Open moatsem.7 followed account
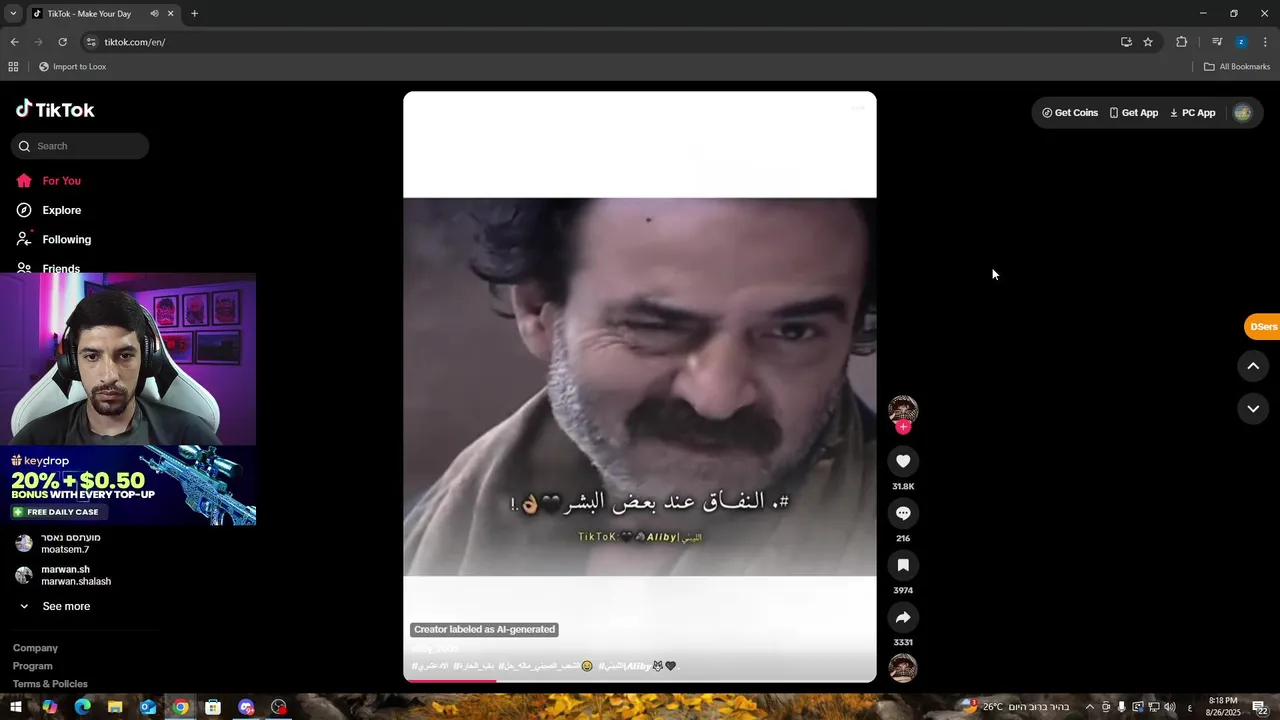Image resolution: width=1280 pixels, height=720 pixels. click(x=64, y=543)
